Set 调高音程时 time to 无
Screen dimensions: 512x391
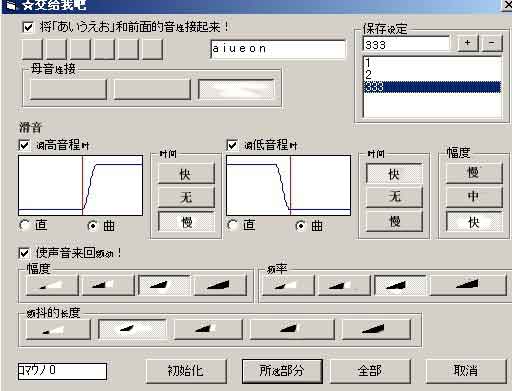pyautogui.click(x=186, y=197)
